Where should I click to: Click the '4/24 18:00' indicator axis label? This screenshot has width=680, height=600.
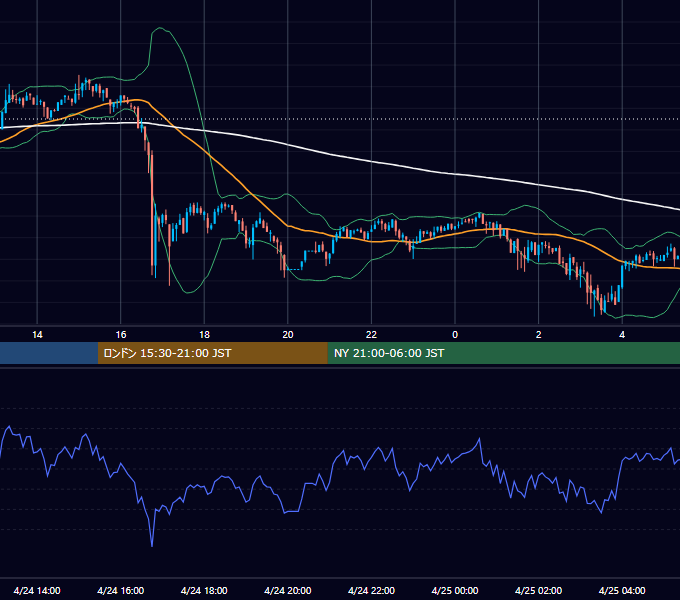(x=204, y=590)
